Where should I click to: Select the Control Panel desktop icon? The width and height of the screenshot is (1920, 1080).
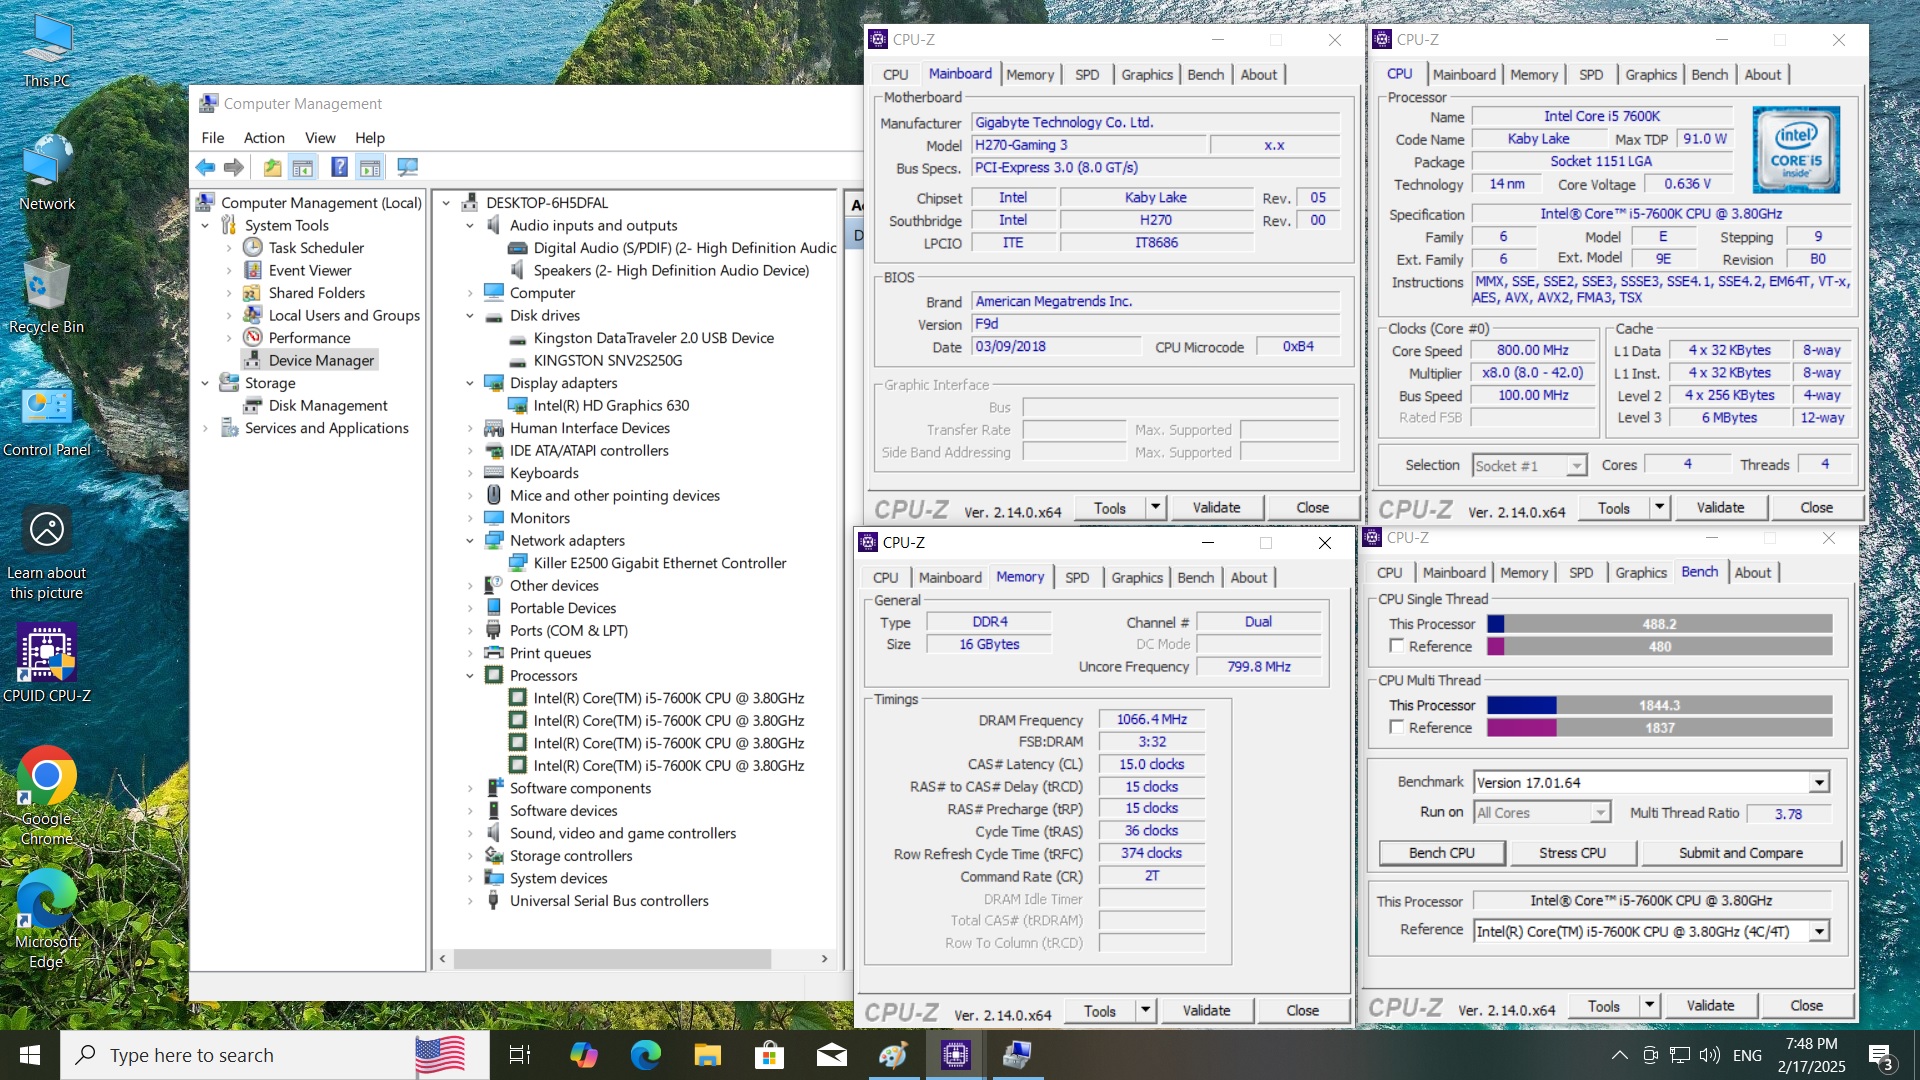pyautogui.click(x=47, y=422)
